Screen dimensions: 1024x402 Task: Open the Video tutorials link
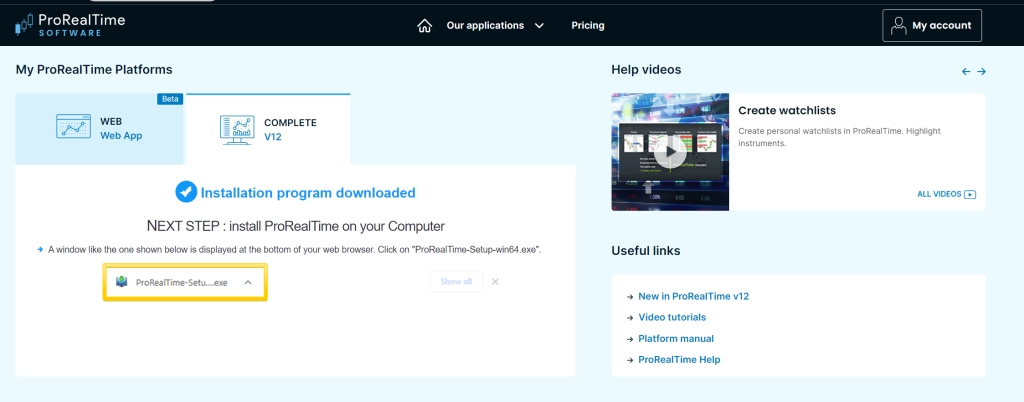click(678, 317)
